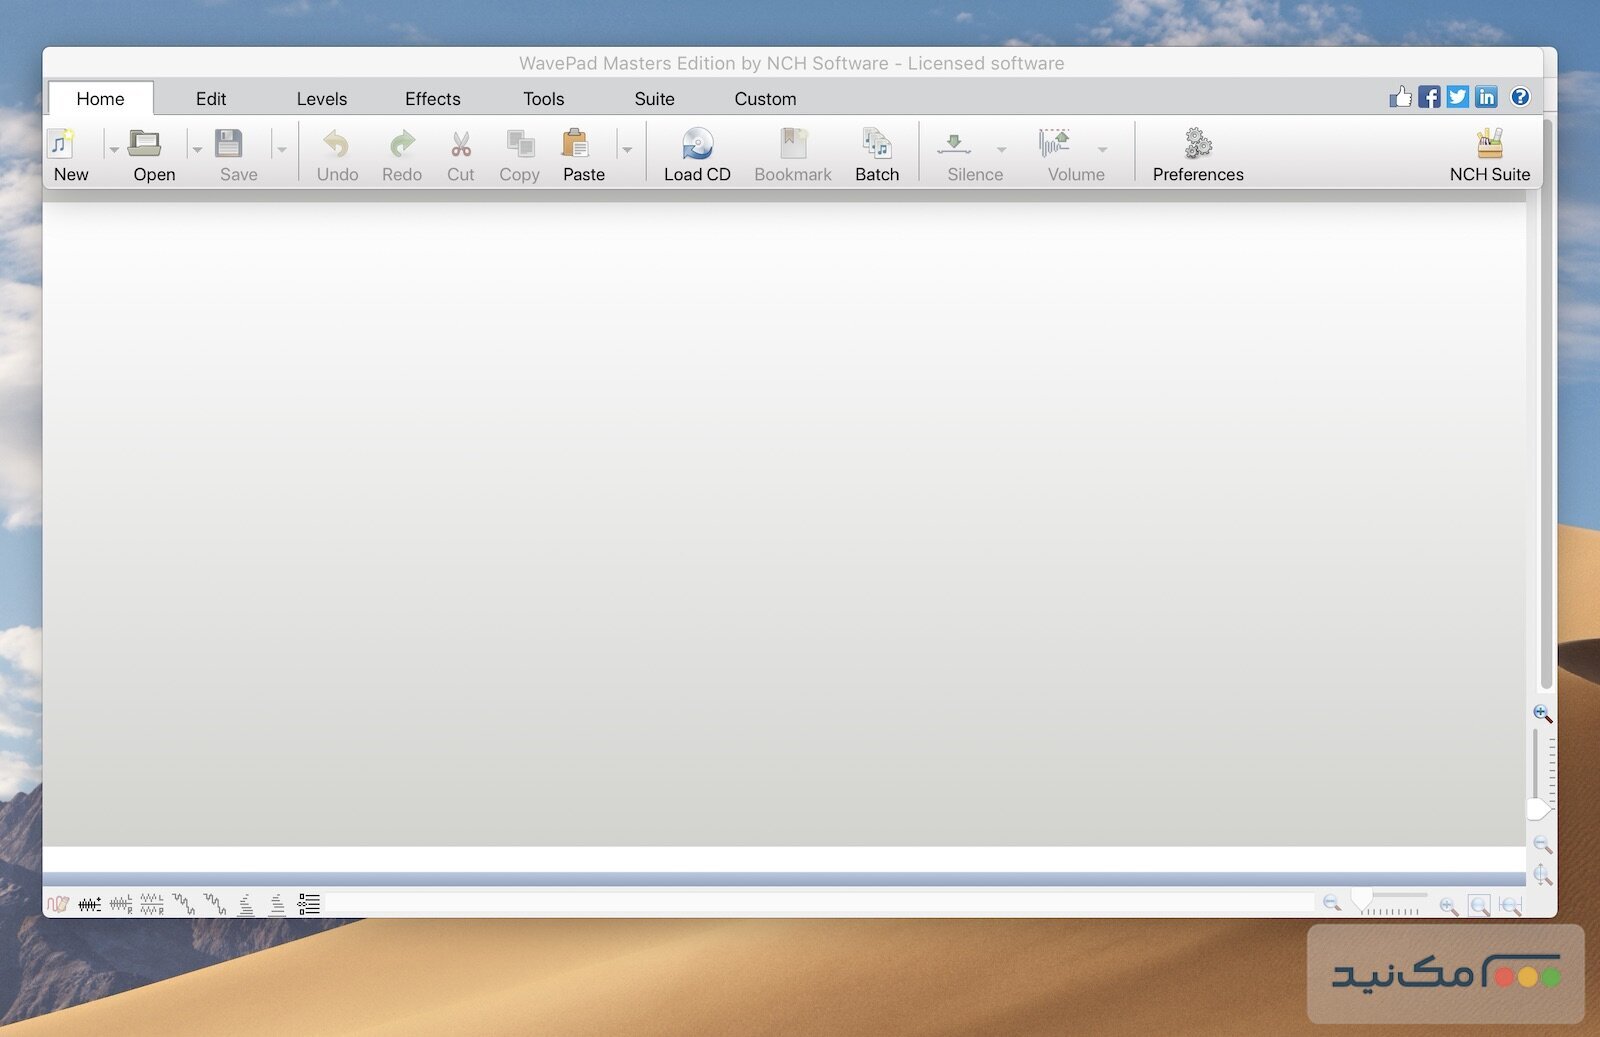Open the NCH Suite toolbox
Viewport: 1600px width, 1037px height.
tap(1489, 146)
